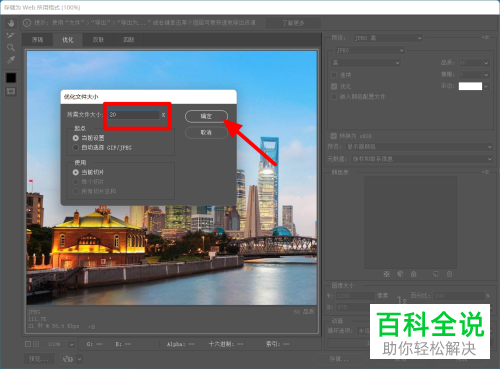Select the 当前设置 current settings radio

click(76, 138)
